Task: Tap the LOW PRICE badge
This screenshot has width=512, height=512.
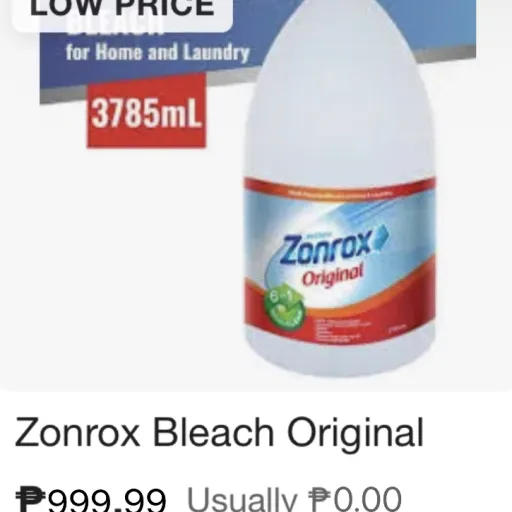Action: point(122,13)
